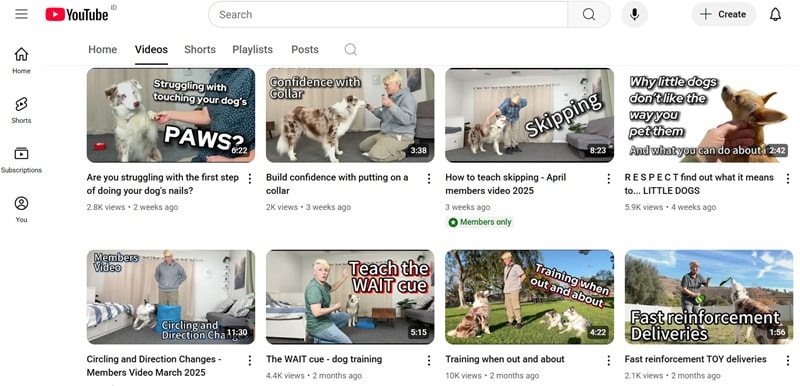
Task: Play the Members Video circling thumbnail
Action: tap(171, 297)
